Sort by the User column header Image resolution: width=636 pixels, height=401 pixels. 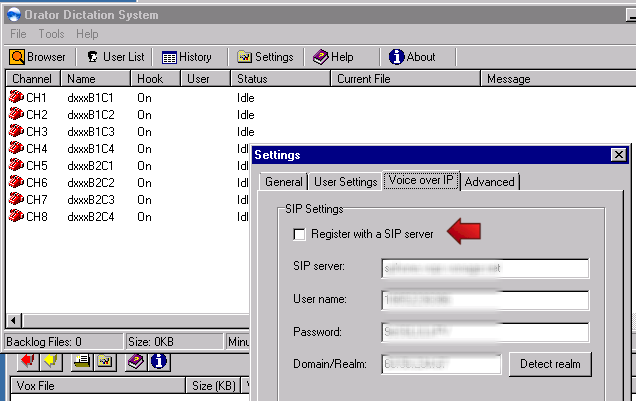tap(205, 79)
